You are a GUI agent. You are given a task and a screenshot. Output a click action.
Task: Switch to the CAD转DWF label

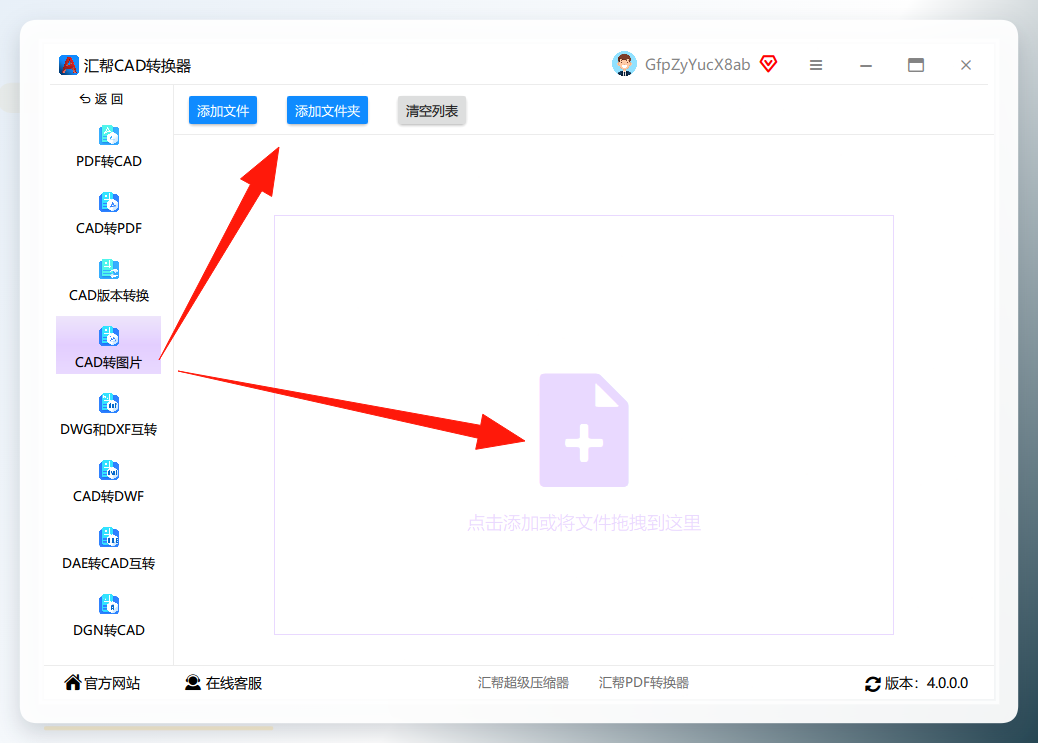(x=109, y=496)
